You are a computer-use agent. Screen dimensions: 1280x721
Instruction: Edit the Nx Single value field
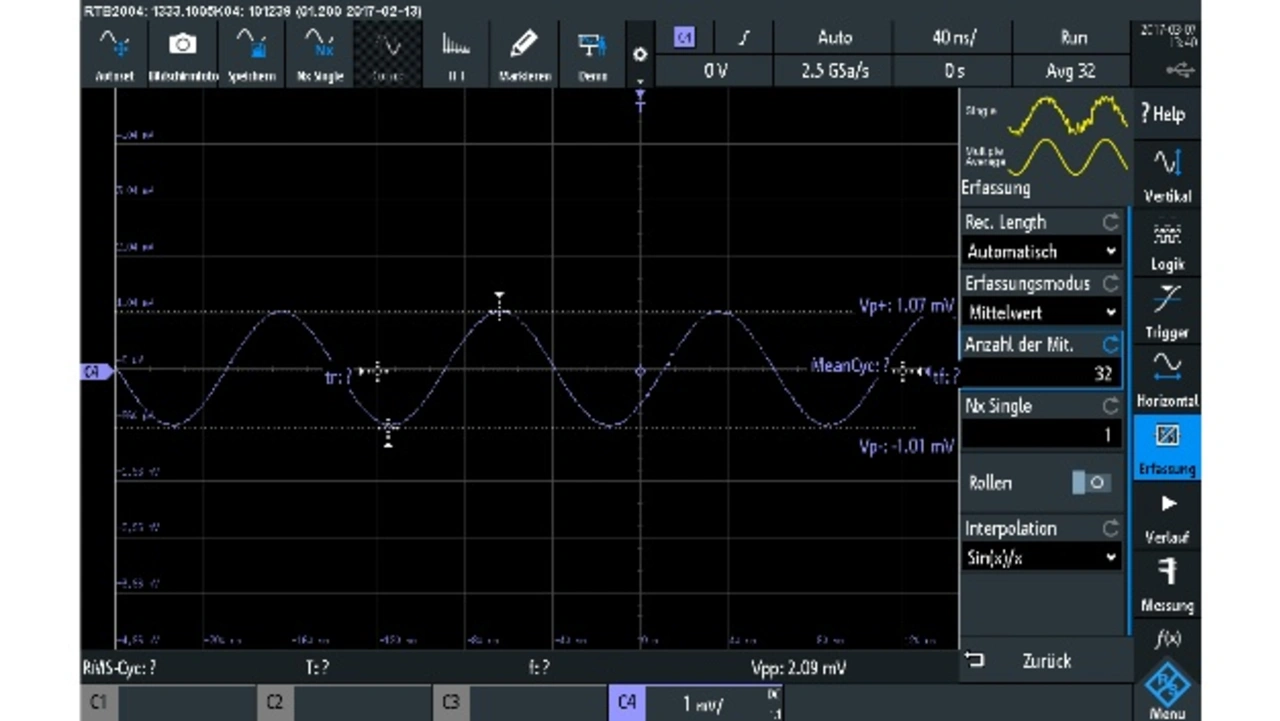pyautogui.click(x=1041, y=435)
